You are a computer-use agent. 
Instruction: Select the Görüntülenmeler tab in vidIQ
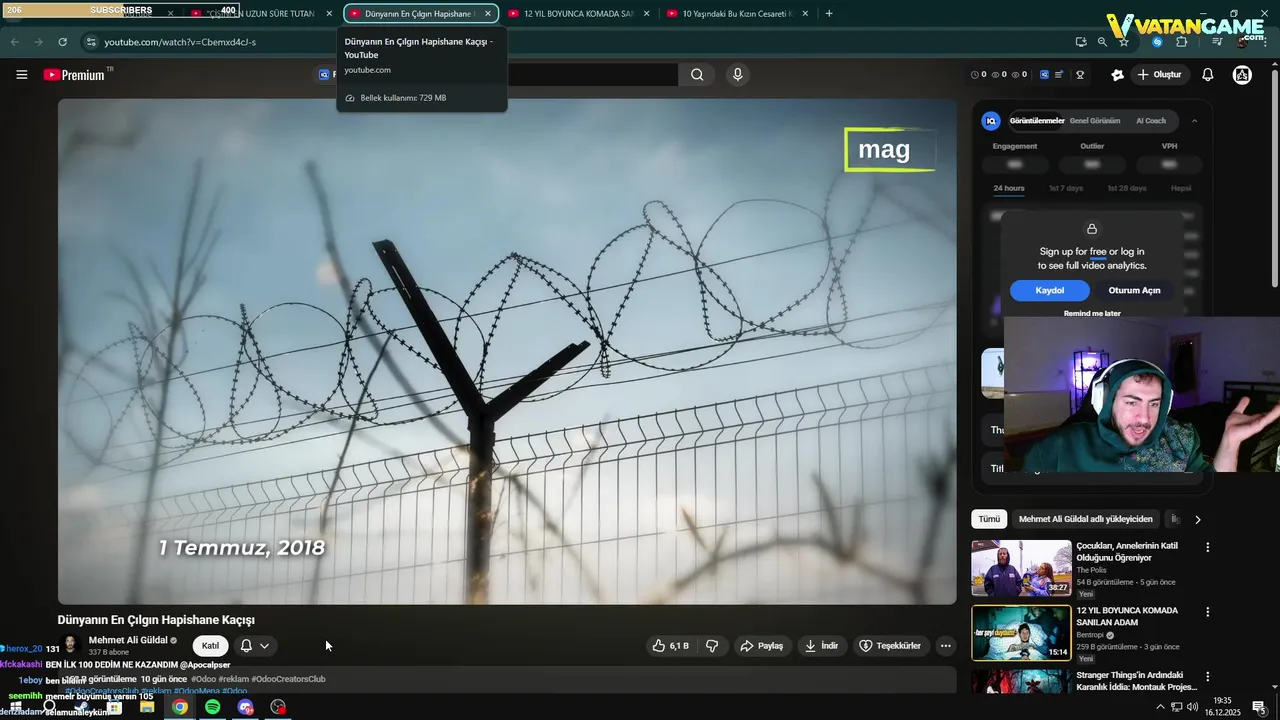click(1036, 121)
